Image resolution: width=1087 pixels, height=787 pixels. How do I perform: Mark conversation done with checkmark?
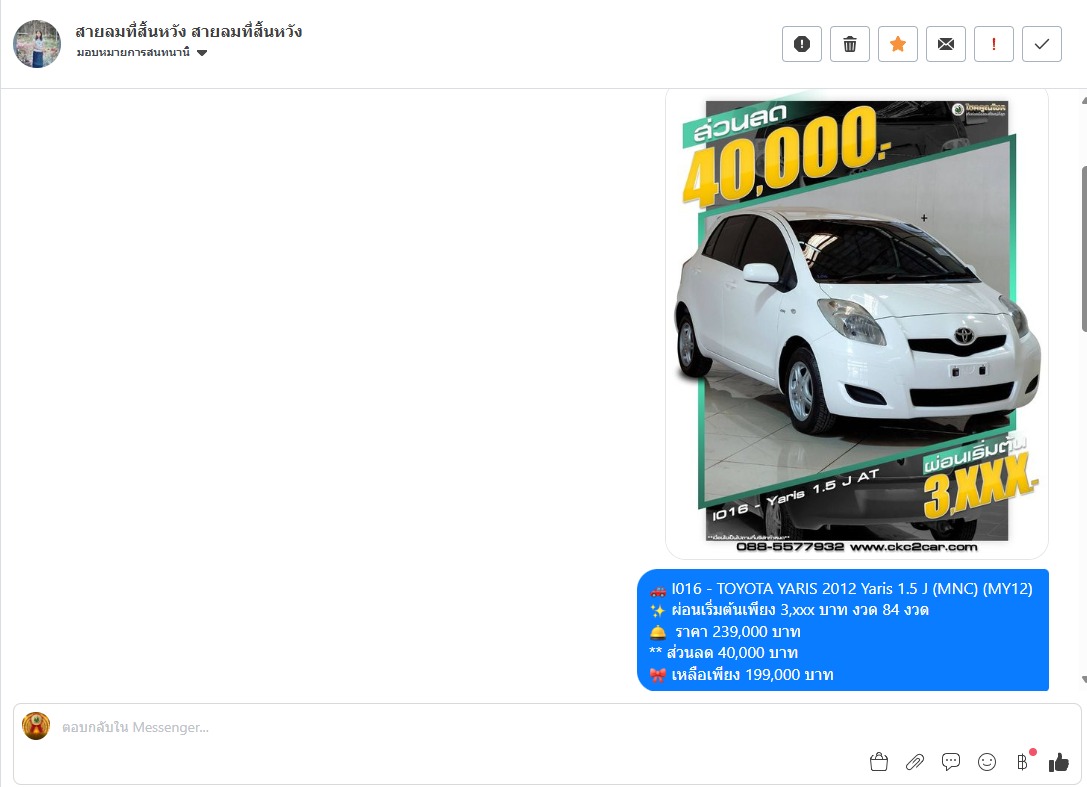(1042, 44)
